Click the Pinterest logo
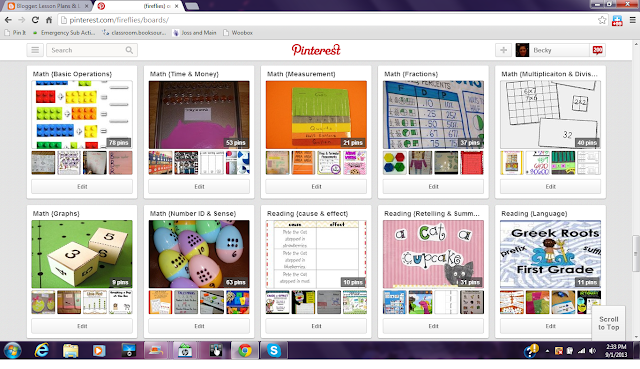Screen dimensions: 640x369 (x=316, y=50)
